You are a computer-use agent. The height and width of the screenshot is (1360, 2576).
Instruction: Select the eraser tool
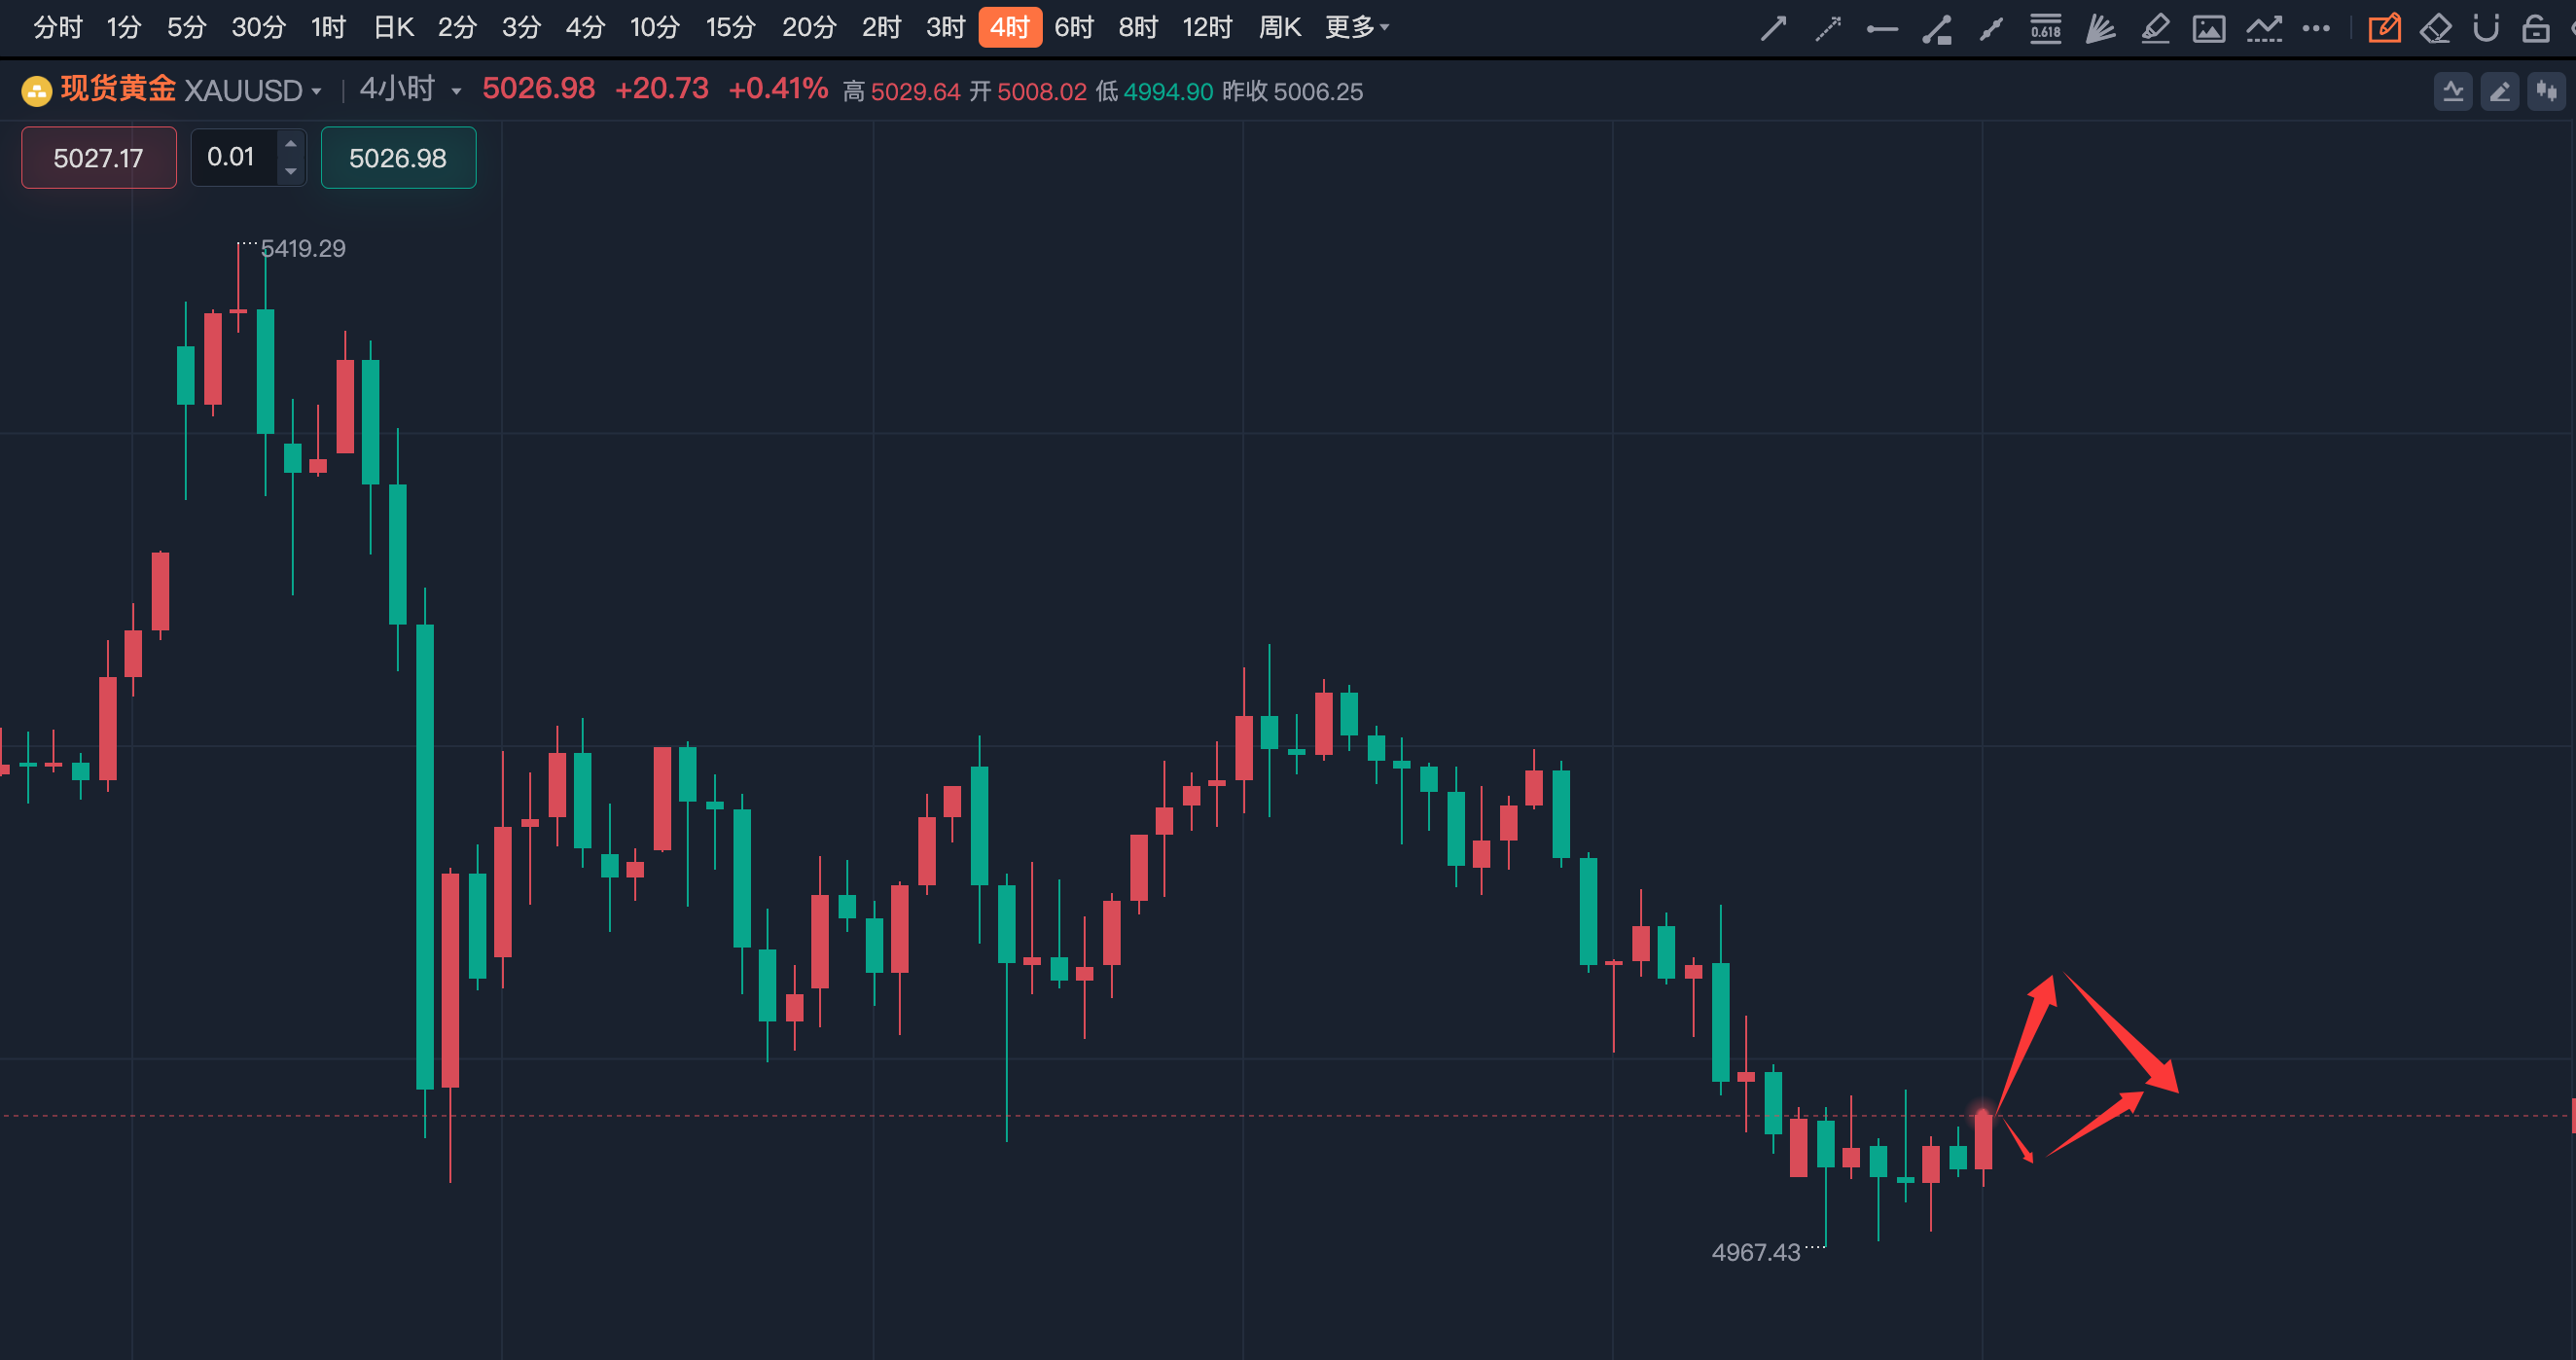tap(2435, 28)
